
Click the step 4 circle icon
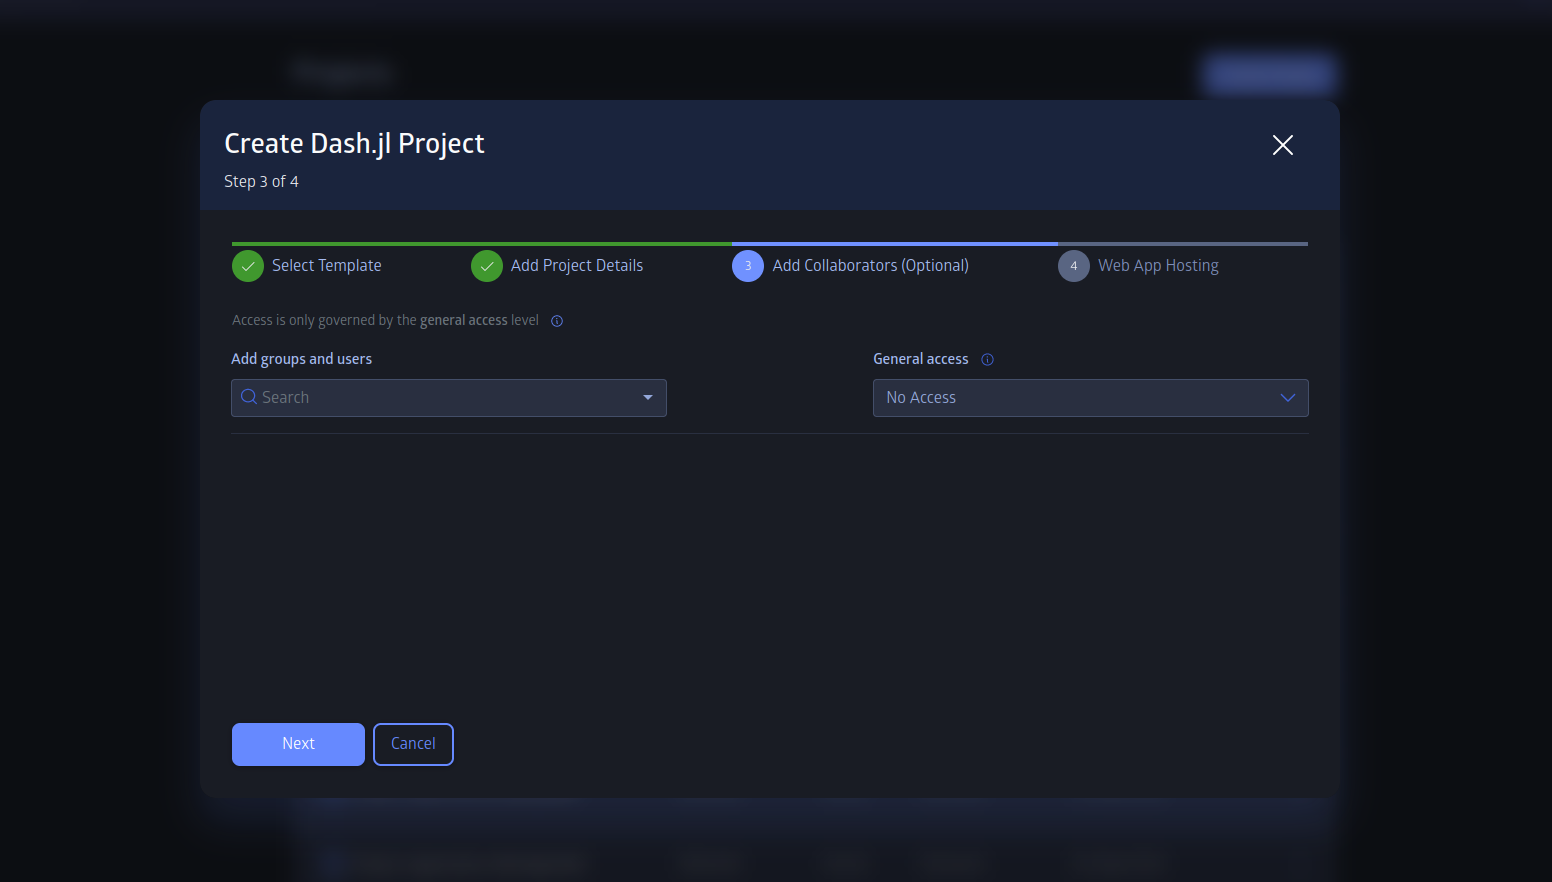pos(1074,266)
